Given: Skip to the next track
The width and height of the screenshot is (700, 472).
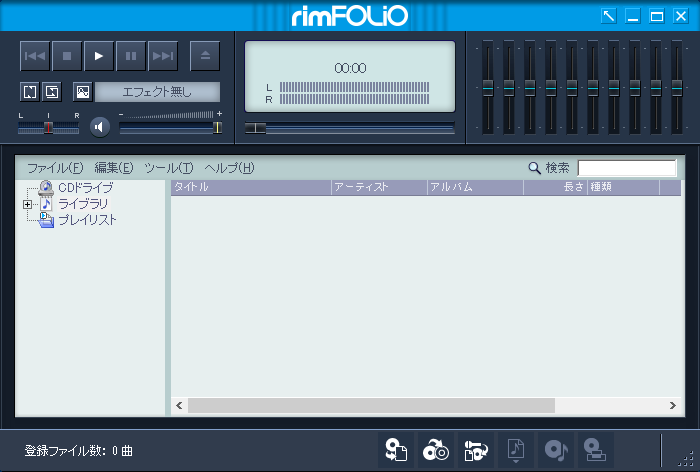Looking at the screenshot, I should coord(163,56).
